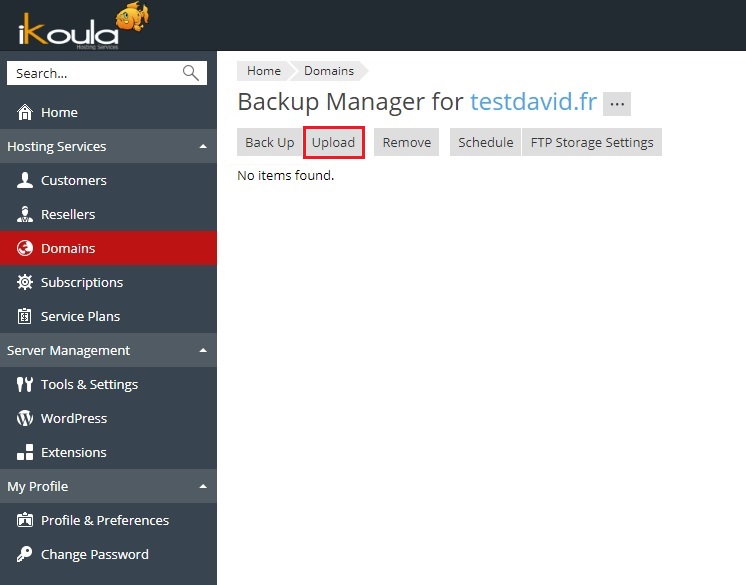Click the Service Plans icon
Image resolution: width=746 pixels, height=585 pixels.
pos(25,316)
